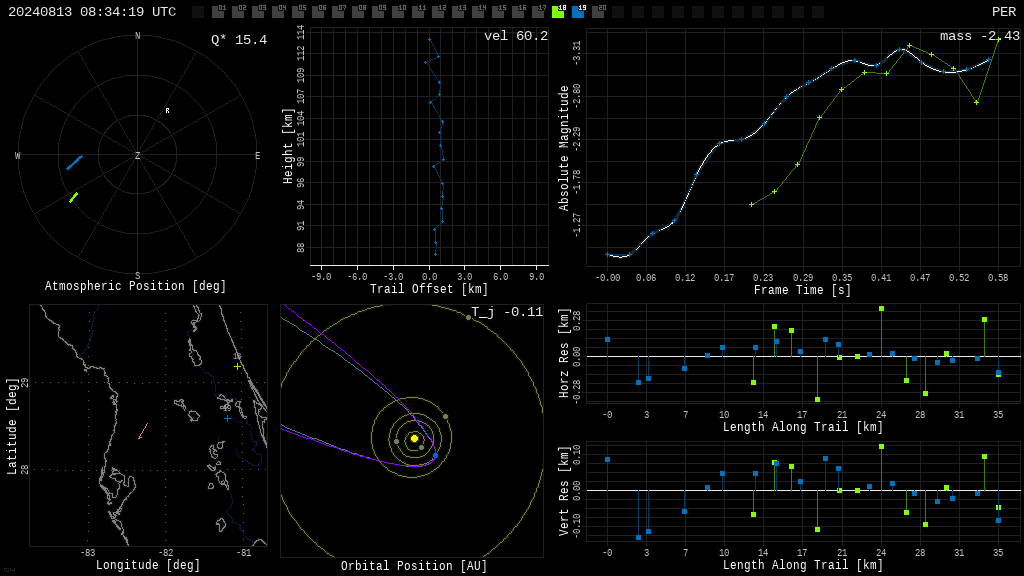Select the gray station 01 box
The width and height of the screenshot is (1024, 576).
tap(219, 12)
